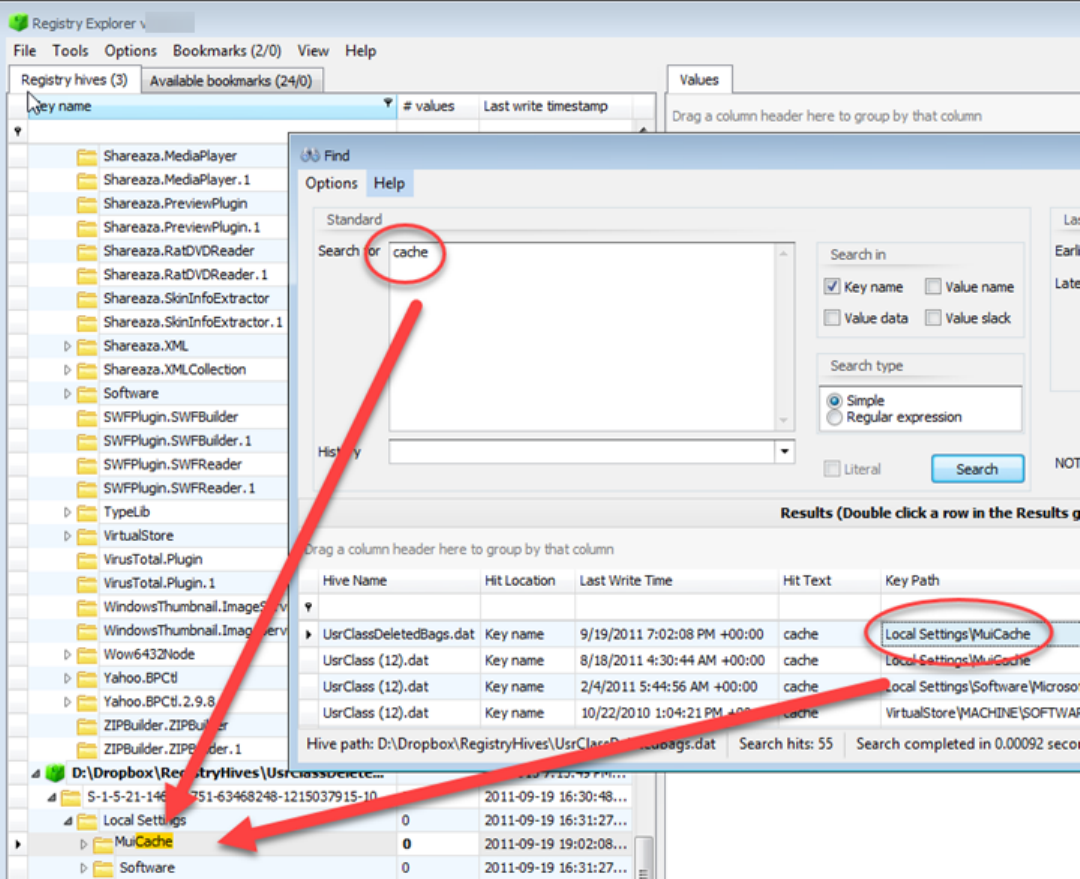1080x879 pixels.
Task: Sort the tree by Last write timestamp column
Action: pos(555,106)
